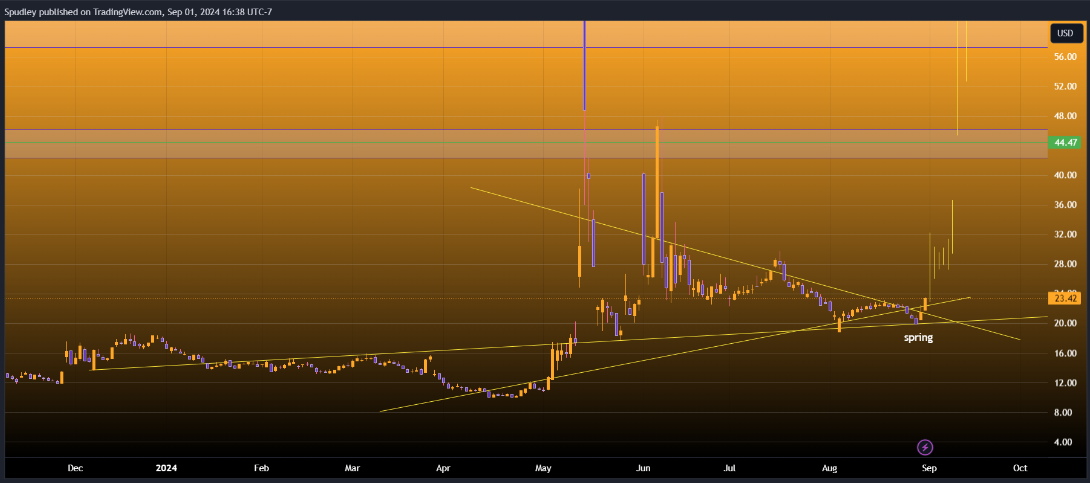Viewport: 1090px width, 483px height.
Task: Click the 52.00 price axis label
Action: pyautogui.click(x=1066, y=86)
